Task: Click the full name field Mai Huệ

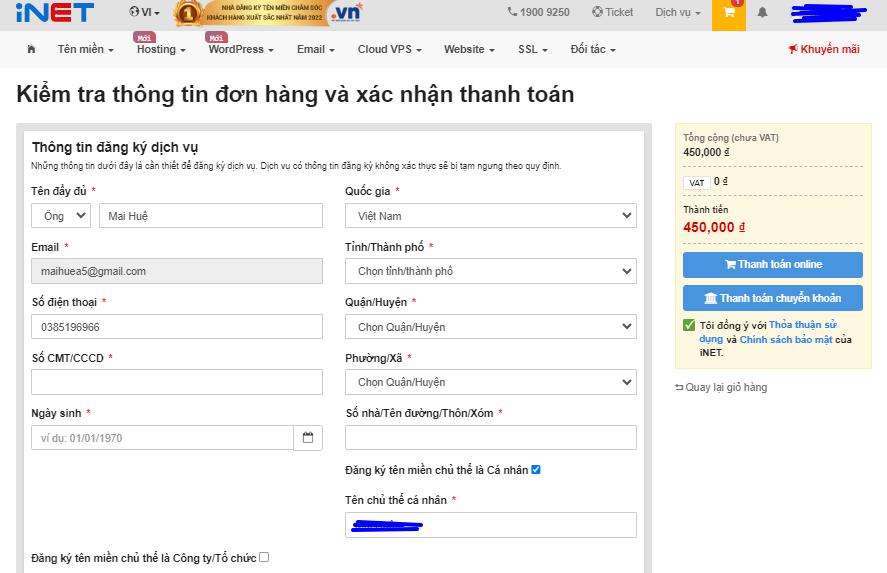Action: (211, 216)
